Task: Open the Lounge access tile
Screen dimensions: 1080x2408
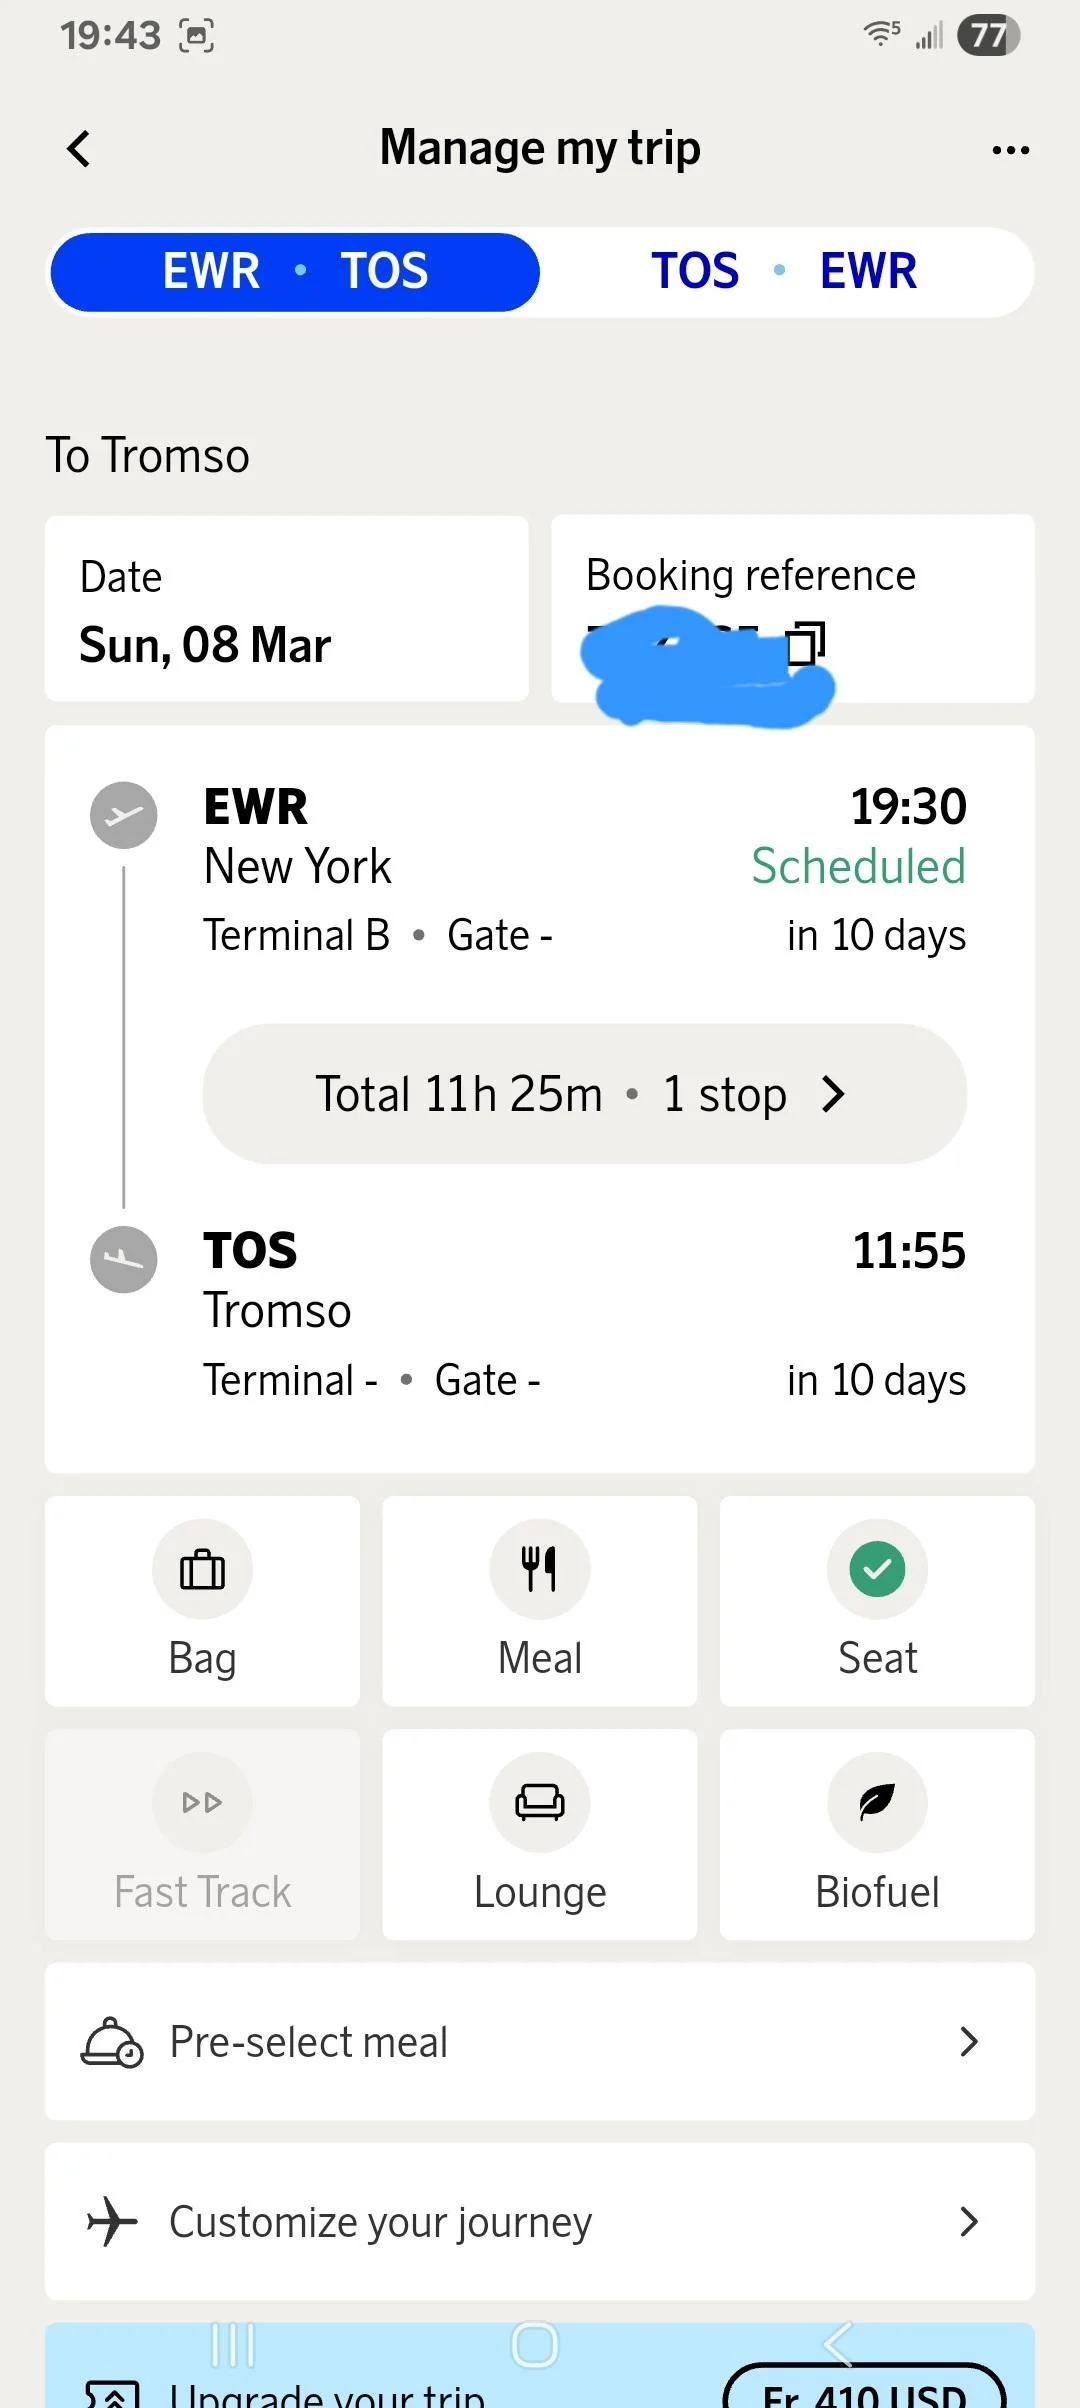Action: tap(539, 1834)
